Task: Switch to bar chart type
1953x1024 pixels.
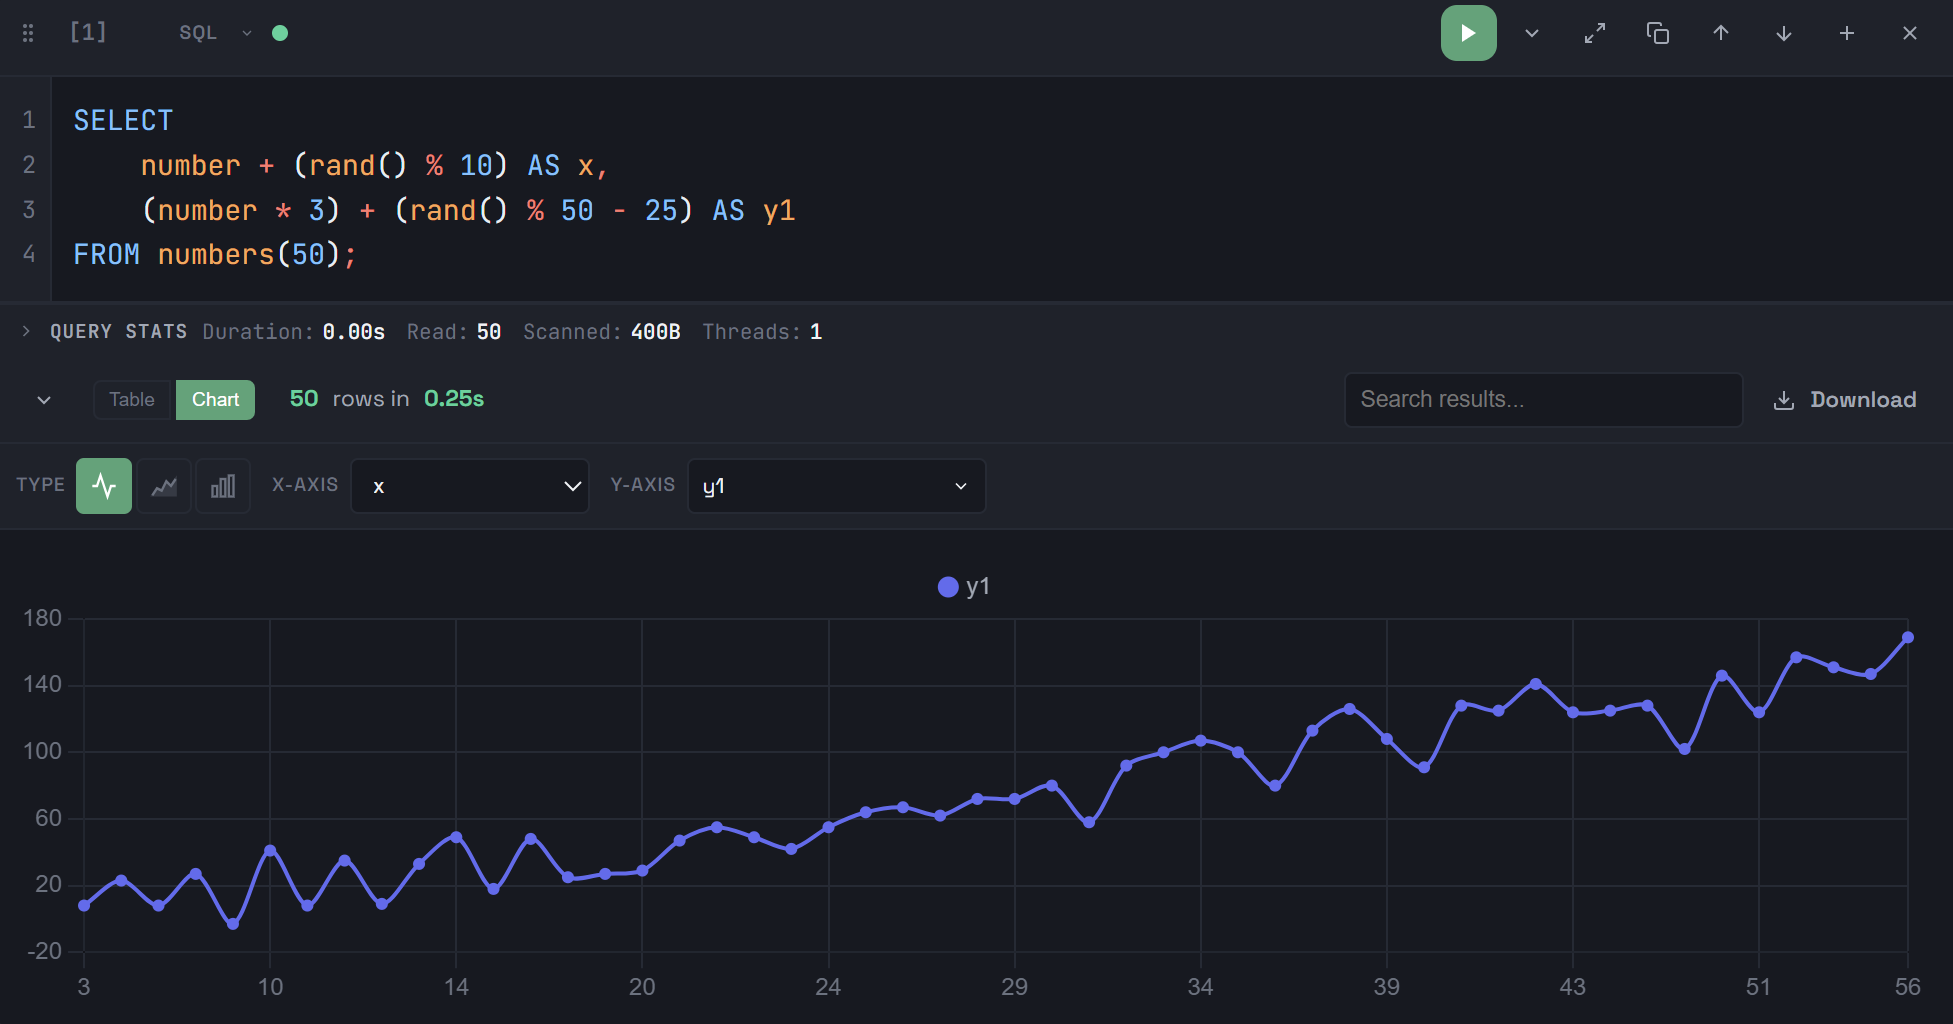Action: (223, 486)
